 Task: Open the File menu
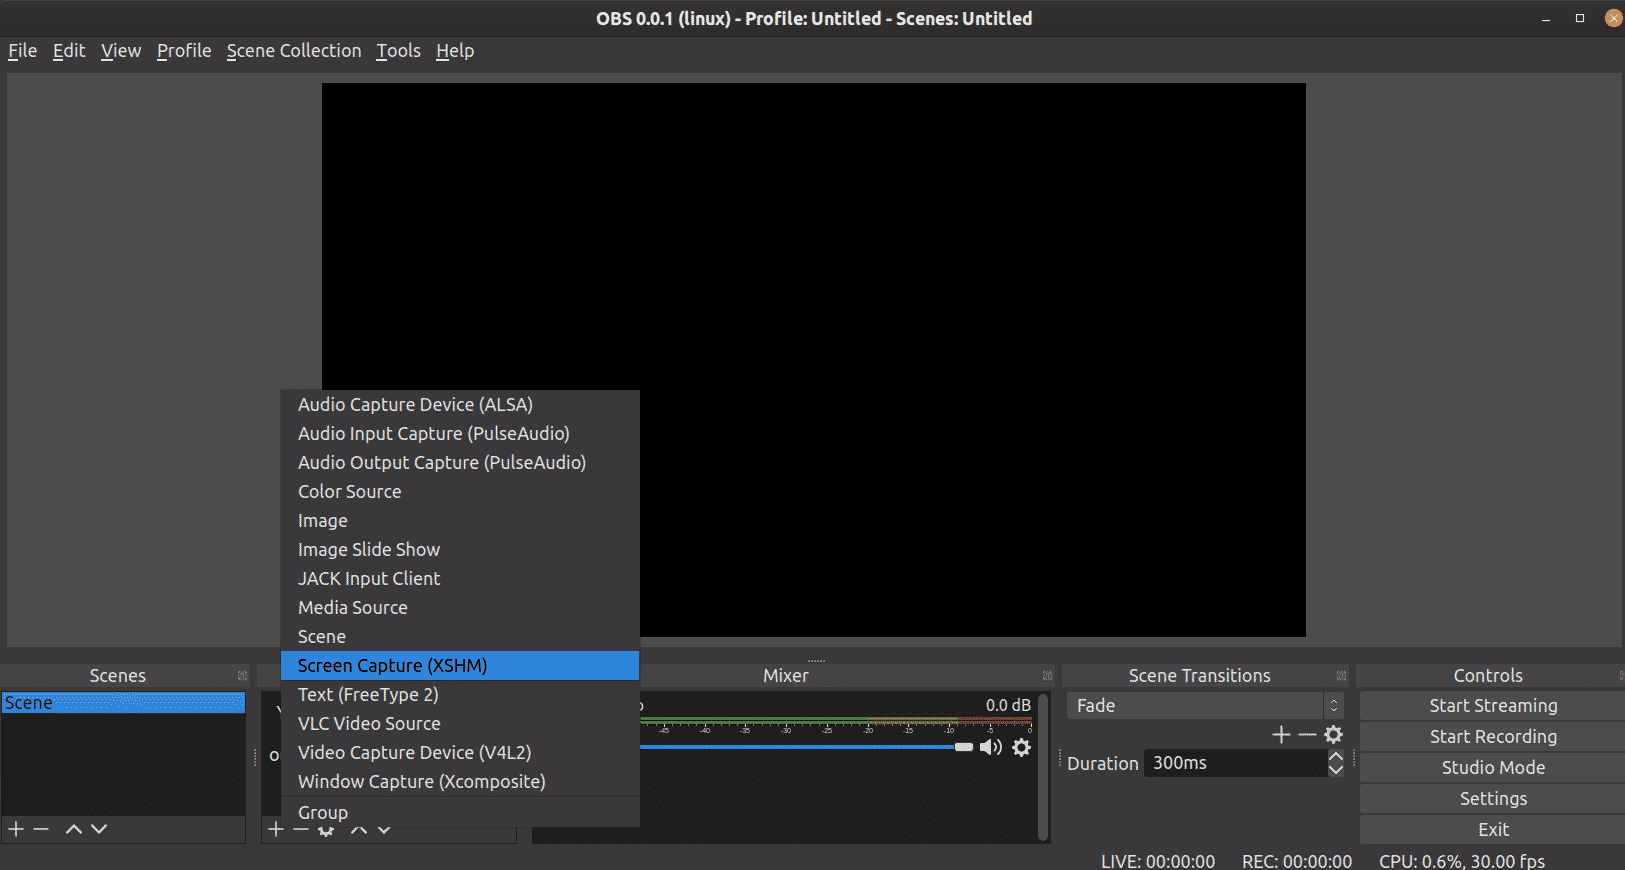pyautogui.click(x=22, y=51)
